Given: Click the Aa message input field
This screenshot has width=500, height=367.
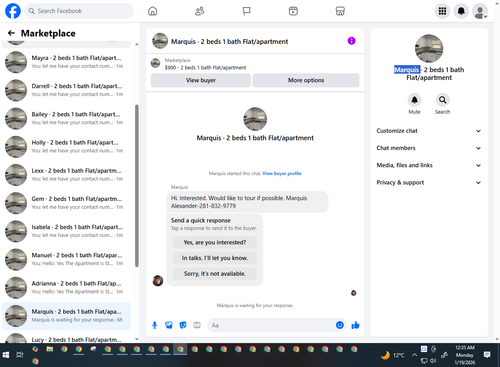Looking at the screenshot, I should 271,325.
